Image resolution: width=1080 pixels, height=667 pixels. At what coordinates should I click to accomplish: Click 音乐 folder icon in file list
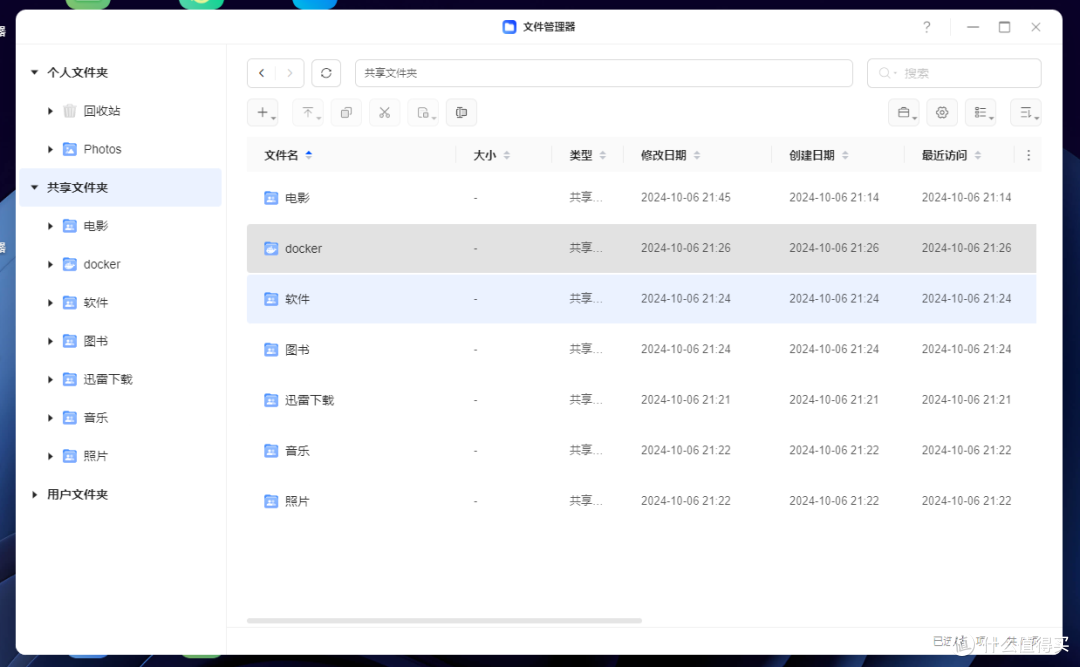coord(271,451)
